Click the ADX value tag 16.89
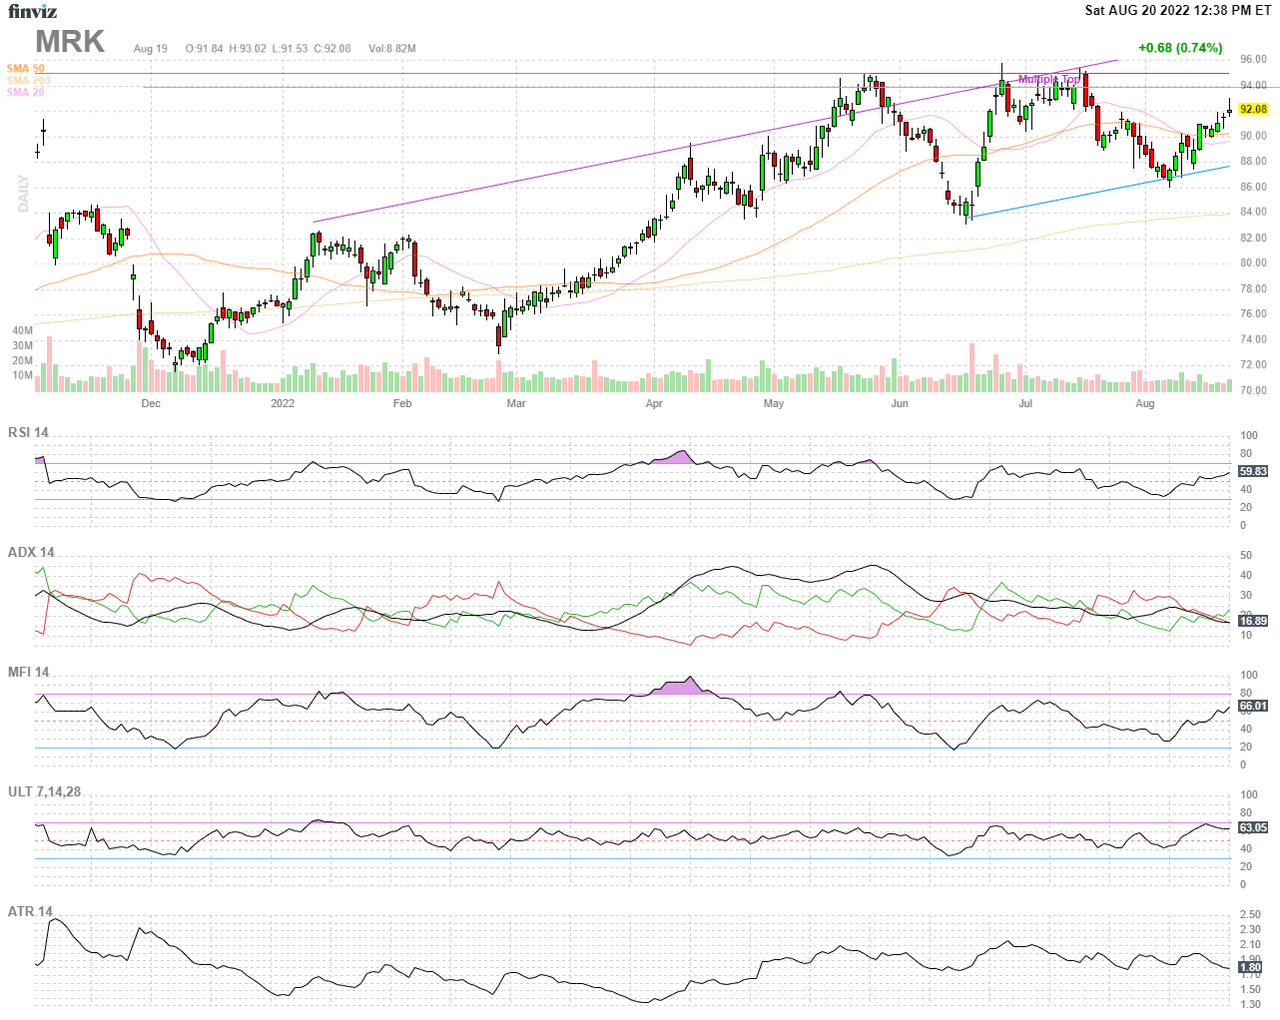This screenshot has height=1020, width=1280. tap(1253, 621)
